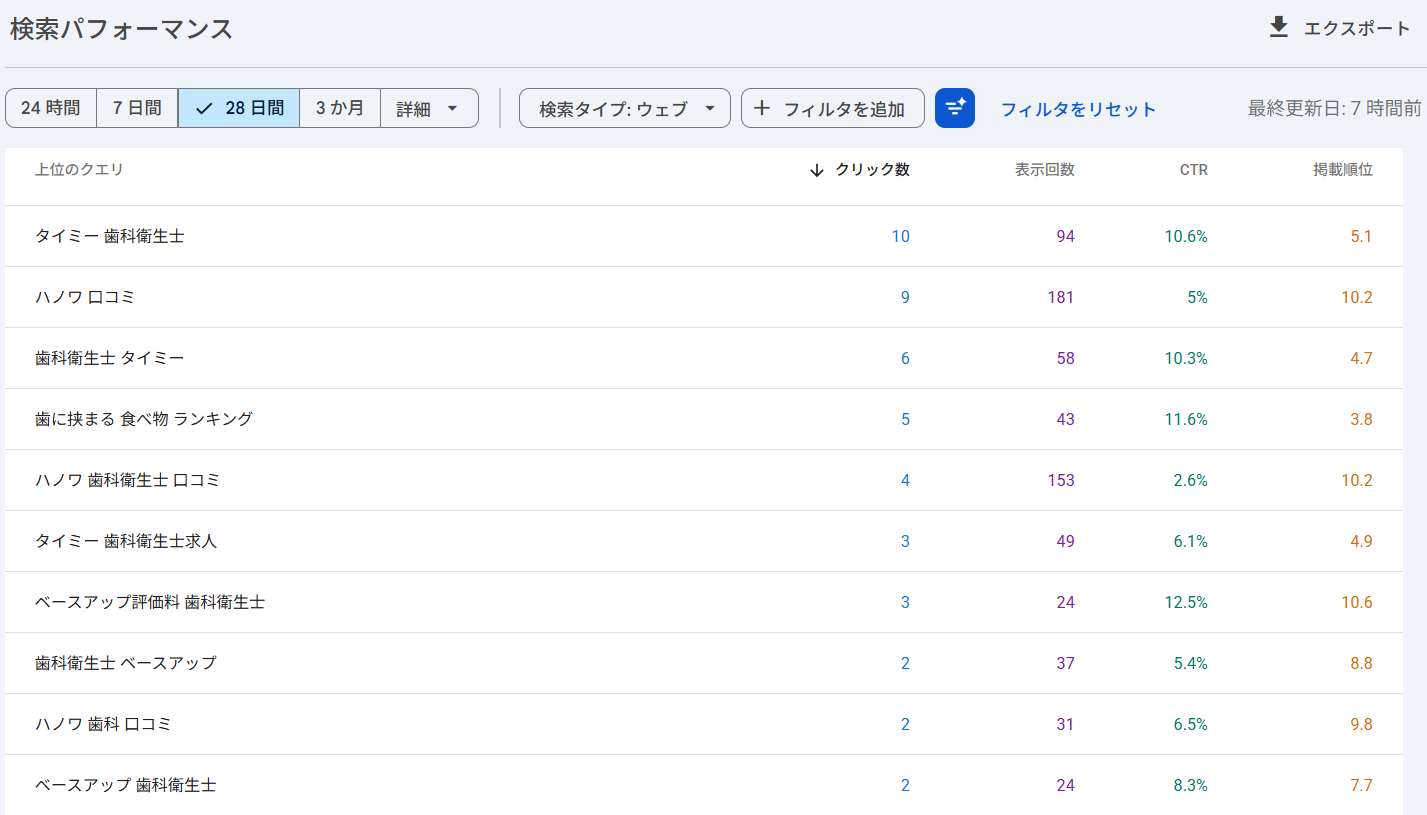Click the plus icon in フィルタを追加
Viewport: 1427px width, 815px height.
coord(762,108)
